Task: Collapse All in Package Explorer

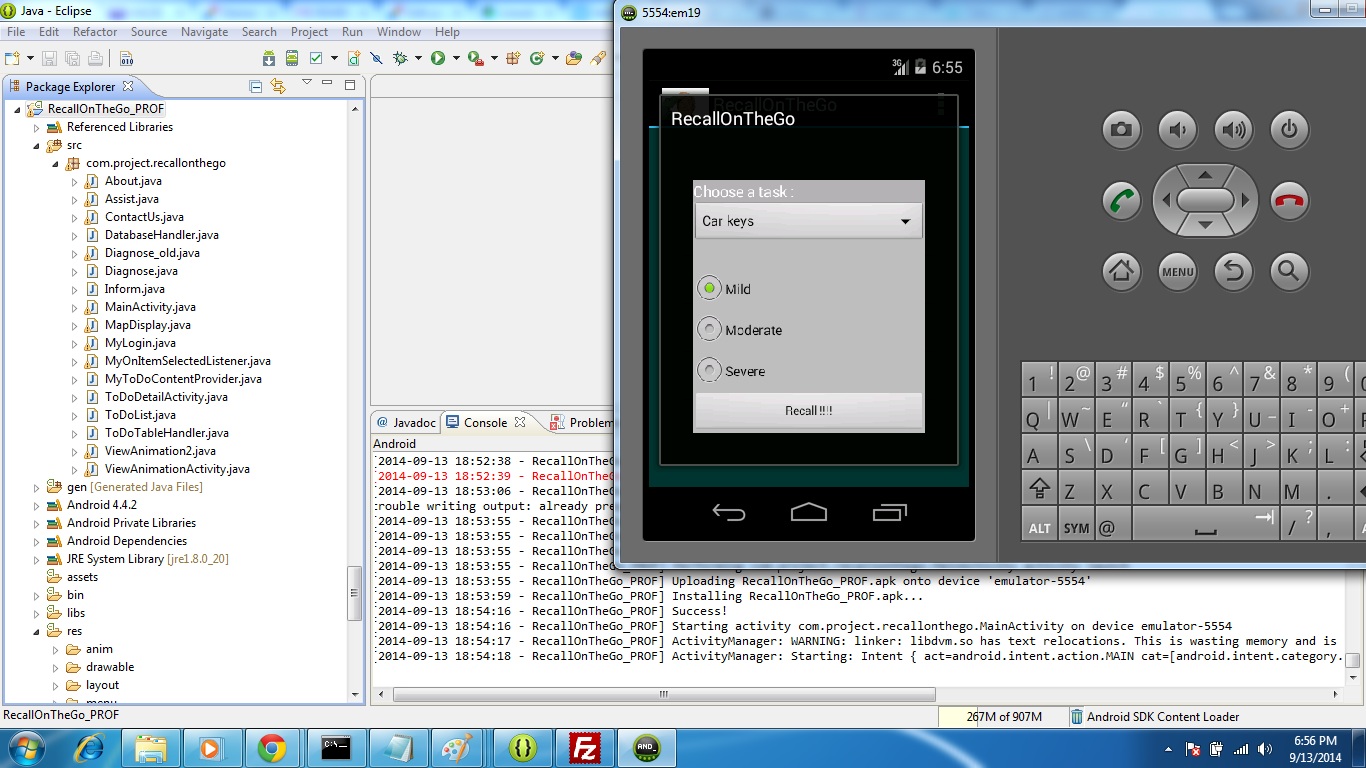Action: (x=255, y=86)
